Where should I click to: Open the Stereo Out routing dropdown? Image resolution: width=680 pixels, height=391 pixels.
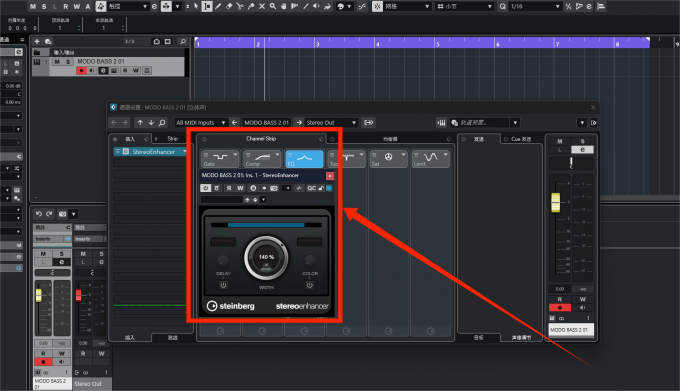(x=331, y=123)
